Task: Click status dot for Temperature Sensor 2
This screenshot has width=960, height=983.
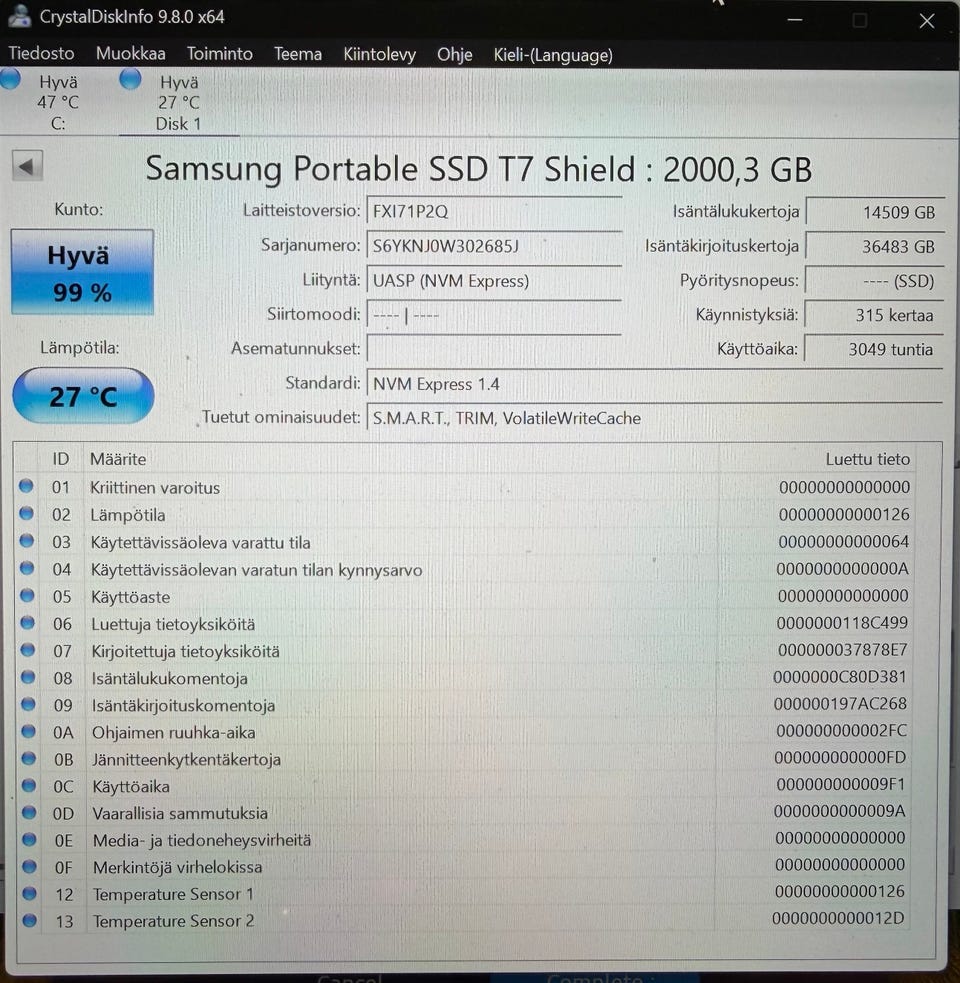Action: point(29,920)
